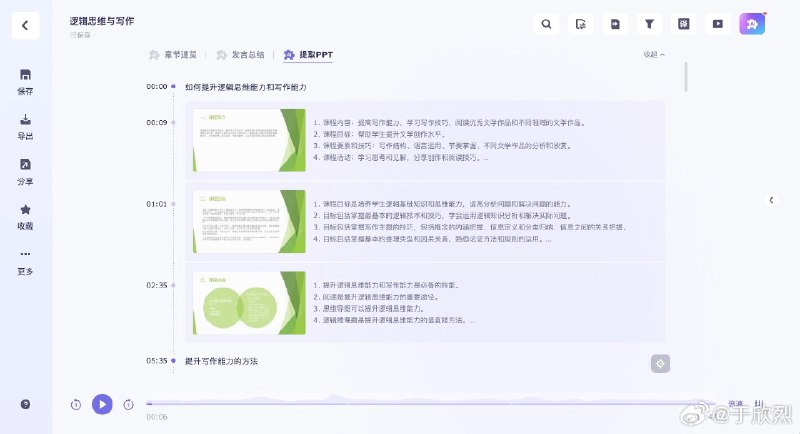Click summary line starting 1. 课程目标是培养学生
Screen dimensions: 800x434
point(442,204)
